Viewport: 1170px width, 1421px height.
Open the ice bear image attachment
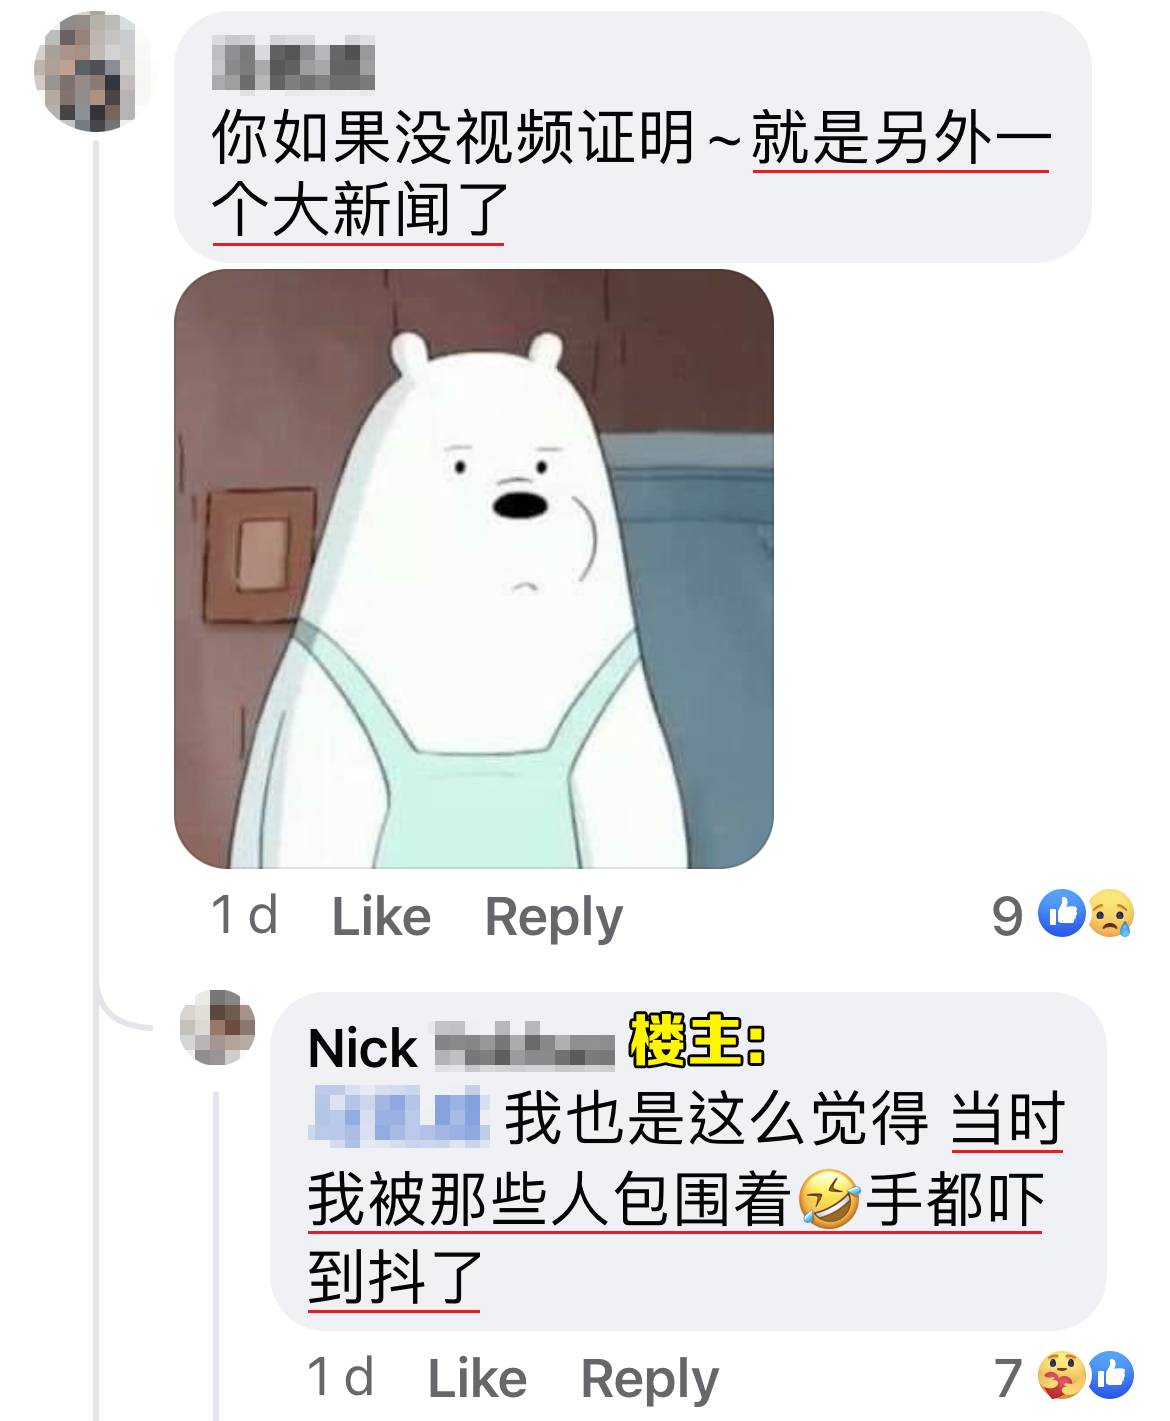pos(474,568)
